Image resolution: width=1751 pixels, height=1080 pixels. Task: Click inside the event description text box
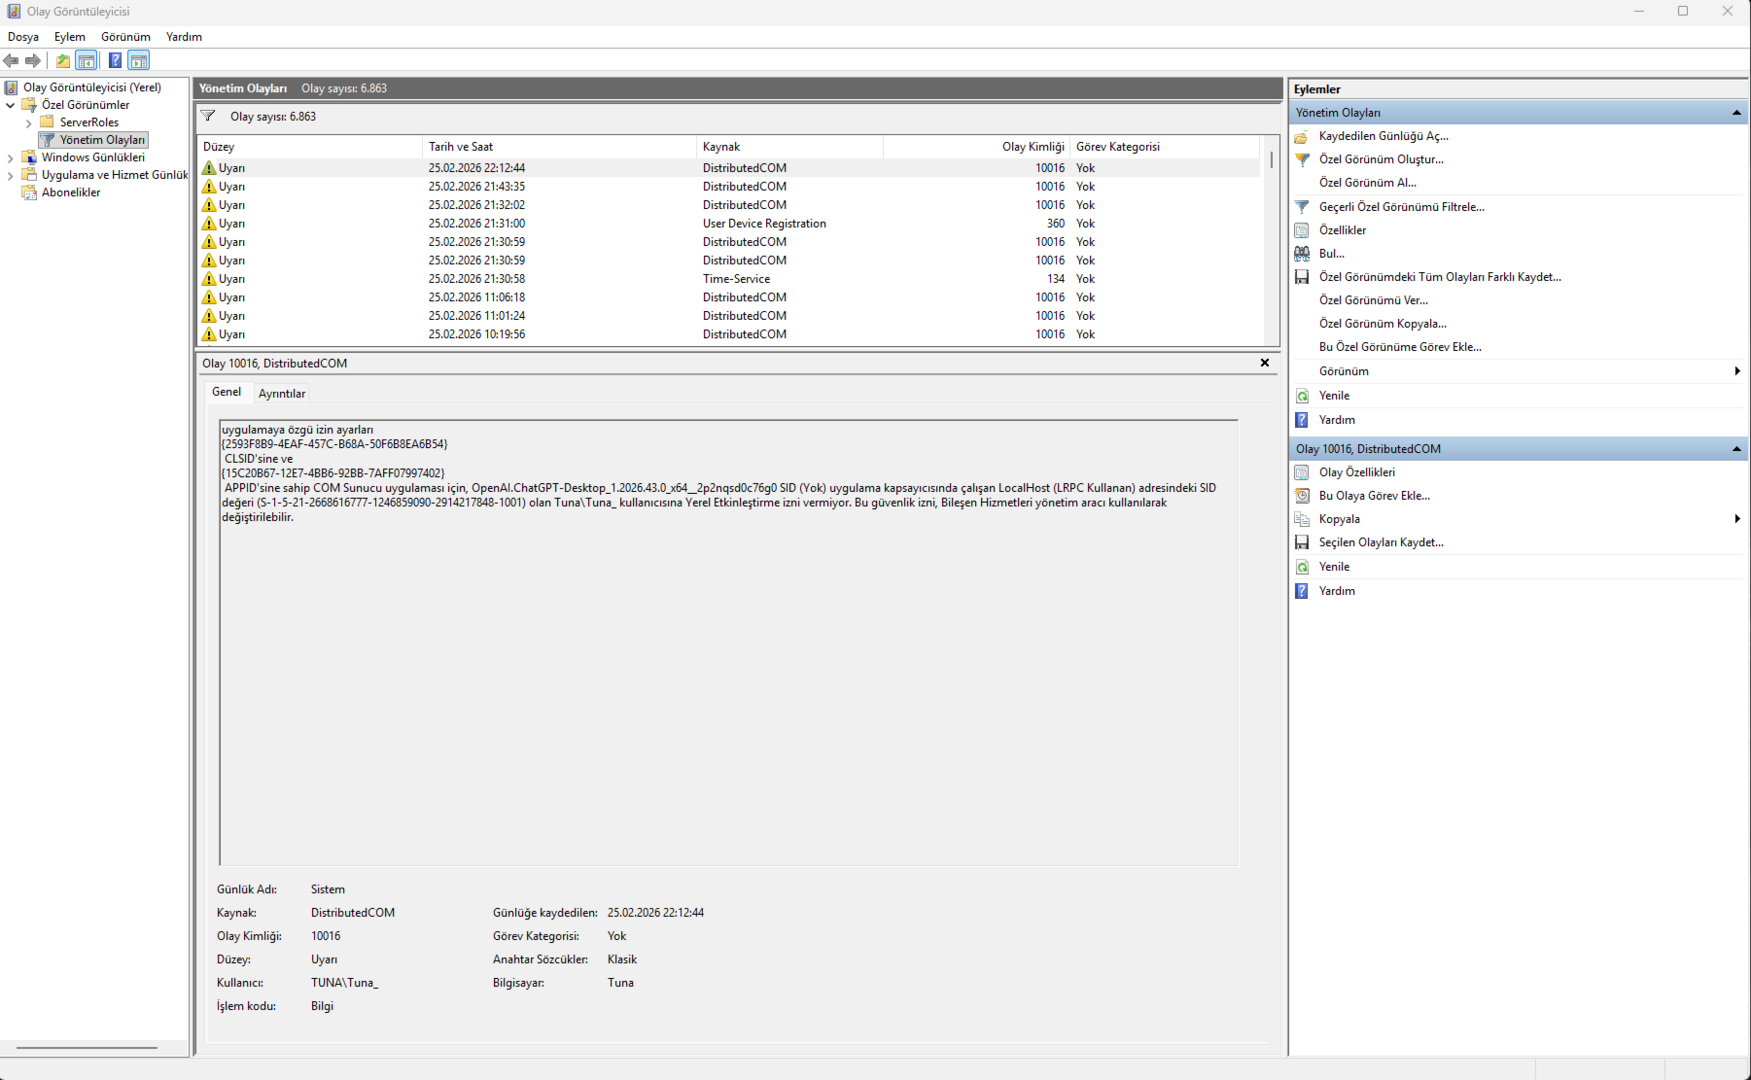[x=729, y=642]
